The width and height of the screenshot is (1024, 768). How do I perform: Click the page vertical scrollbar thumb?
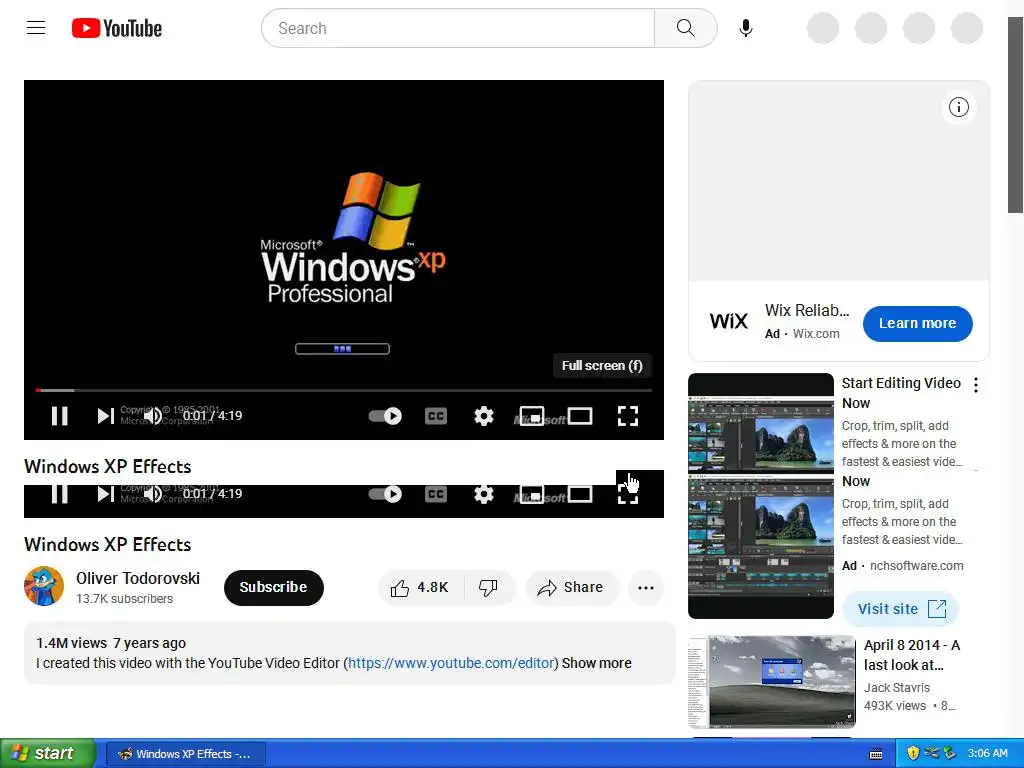pyautogui.click(x=1015, y=114)
